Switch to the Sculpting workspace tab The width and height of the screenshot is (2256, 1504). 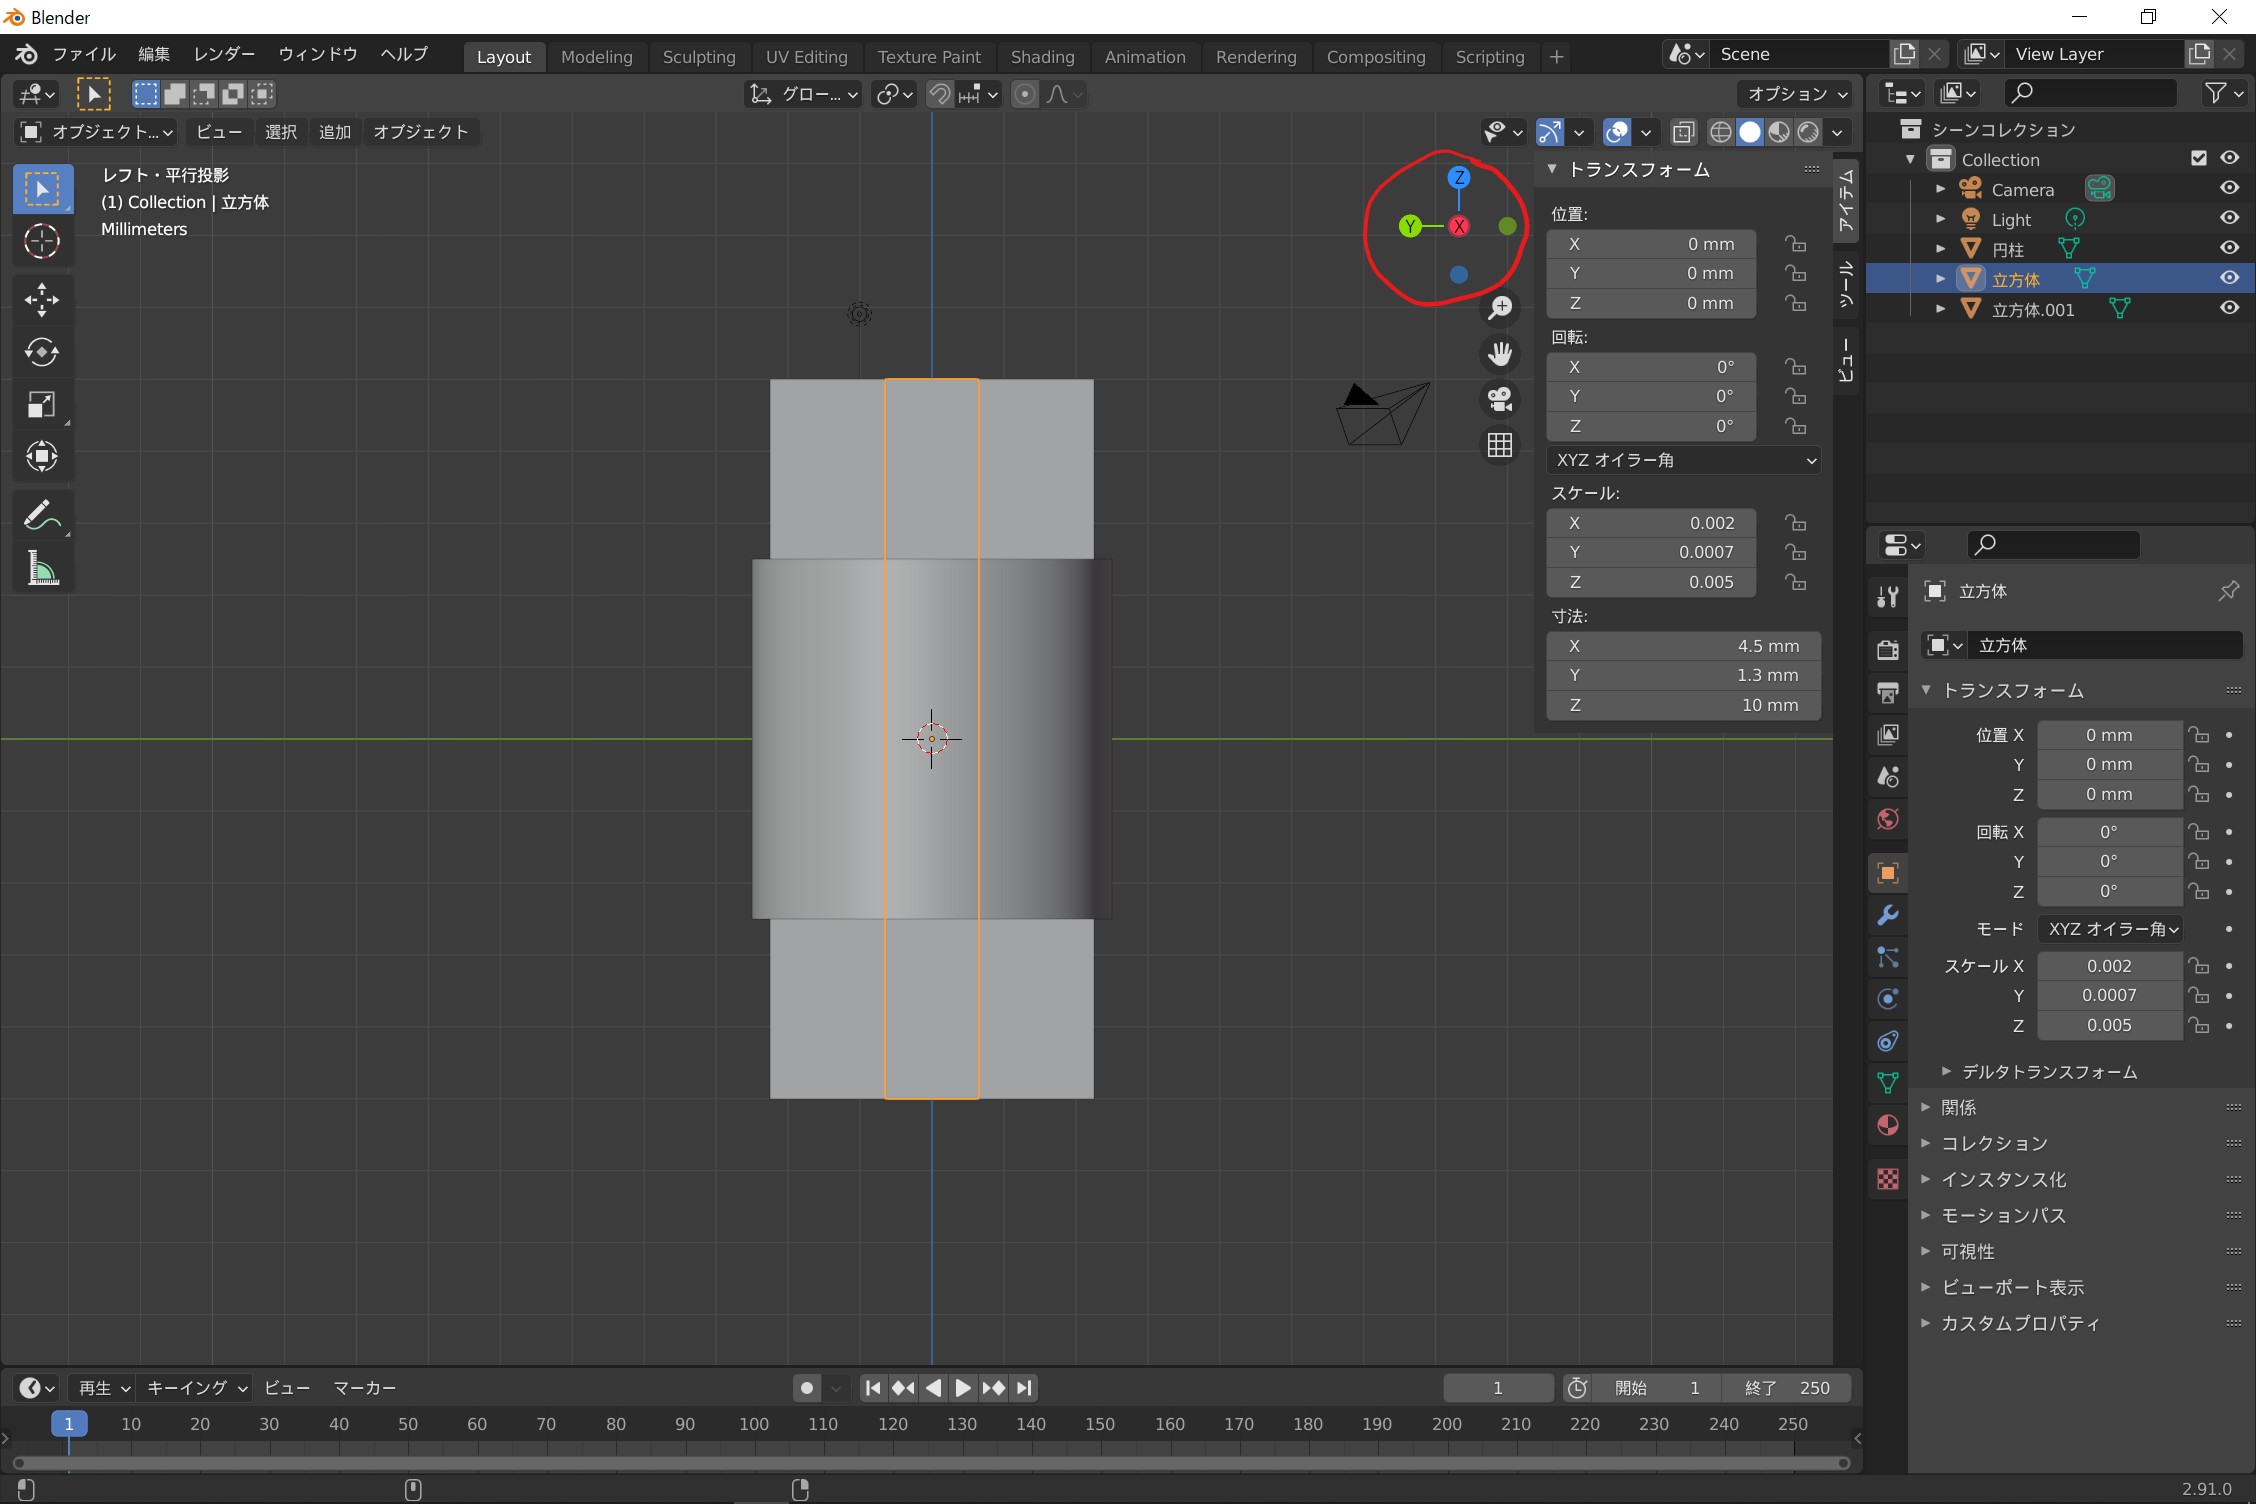point(698,57)
